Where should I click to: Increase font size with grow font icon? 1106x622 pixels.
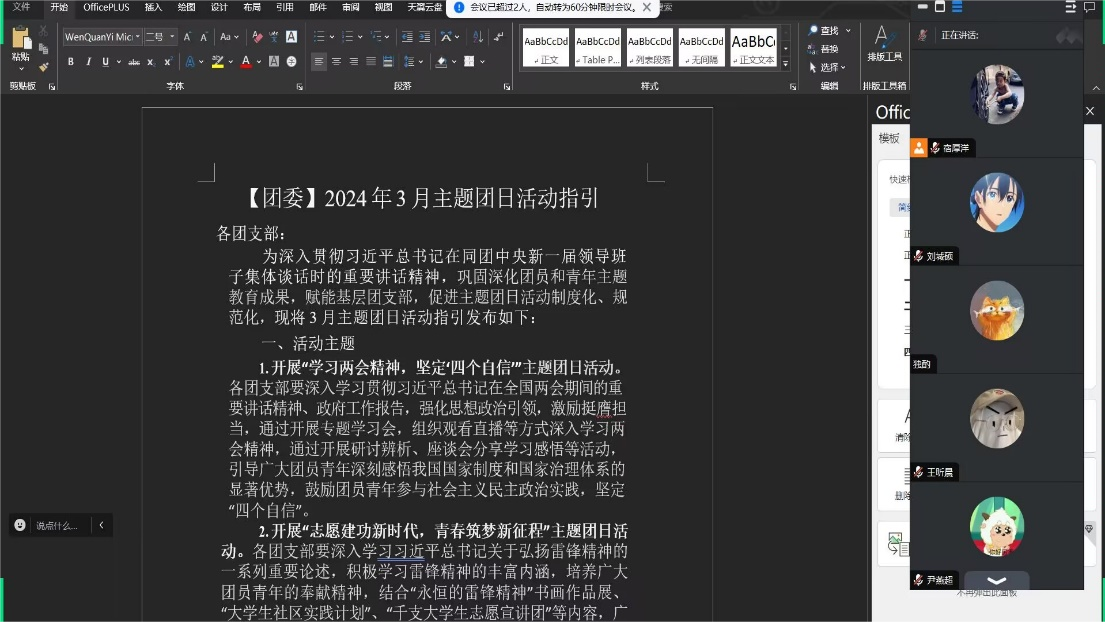[187, 37]
